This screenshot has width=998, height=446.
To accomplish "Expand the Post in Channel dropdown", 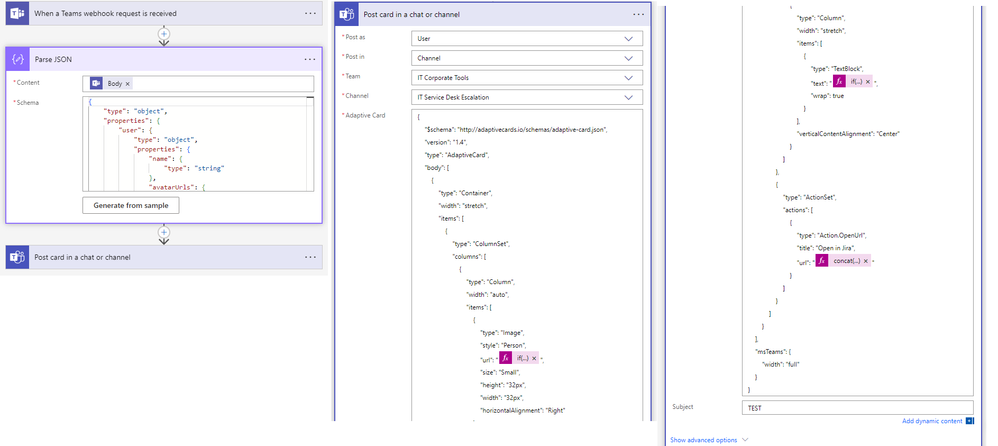I will (x=527, y=58).
